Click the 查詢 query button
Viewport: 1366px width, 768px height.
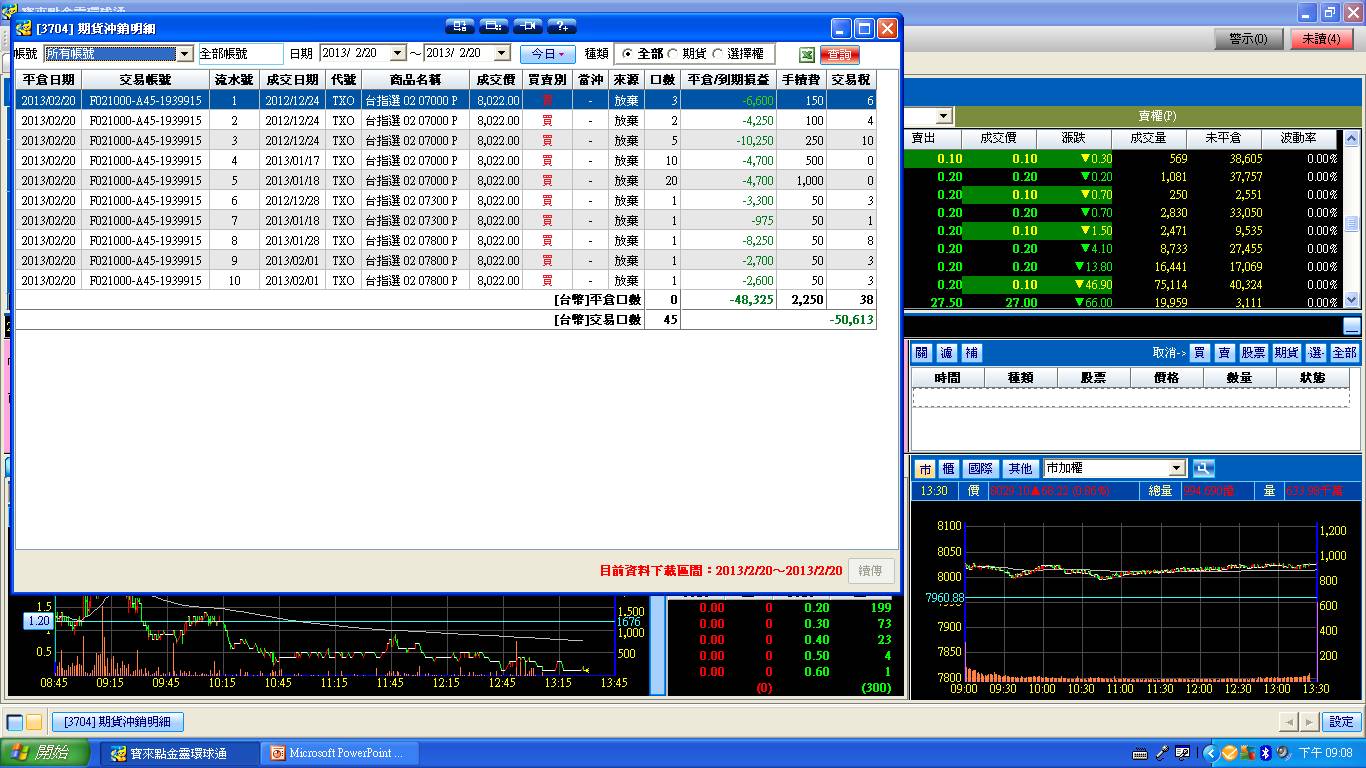pyautogui.click(x=840, y=54)
